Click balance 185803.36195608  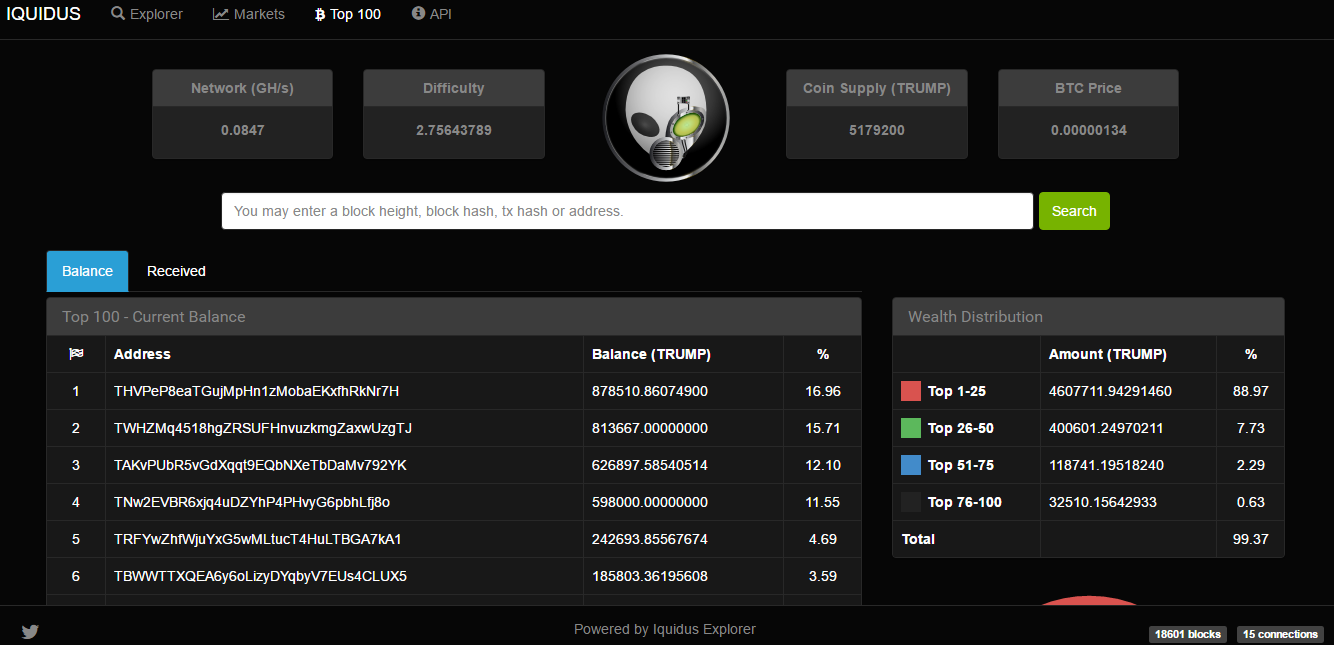click(650, 576)
